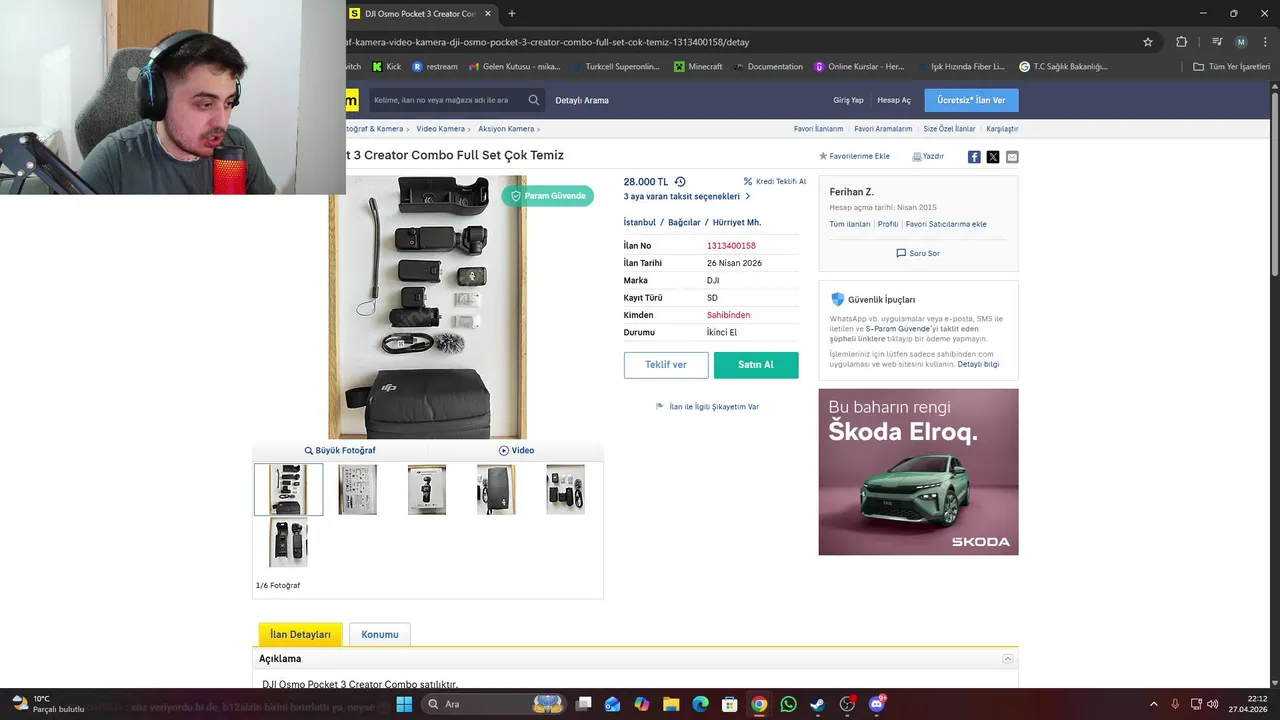Open the Gelen Kutusu Gmail bookmark
Viewport: 1280px width, 720px height.
514,67
